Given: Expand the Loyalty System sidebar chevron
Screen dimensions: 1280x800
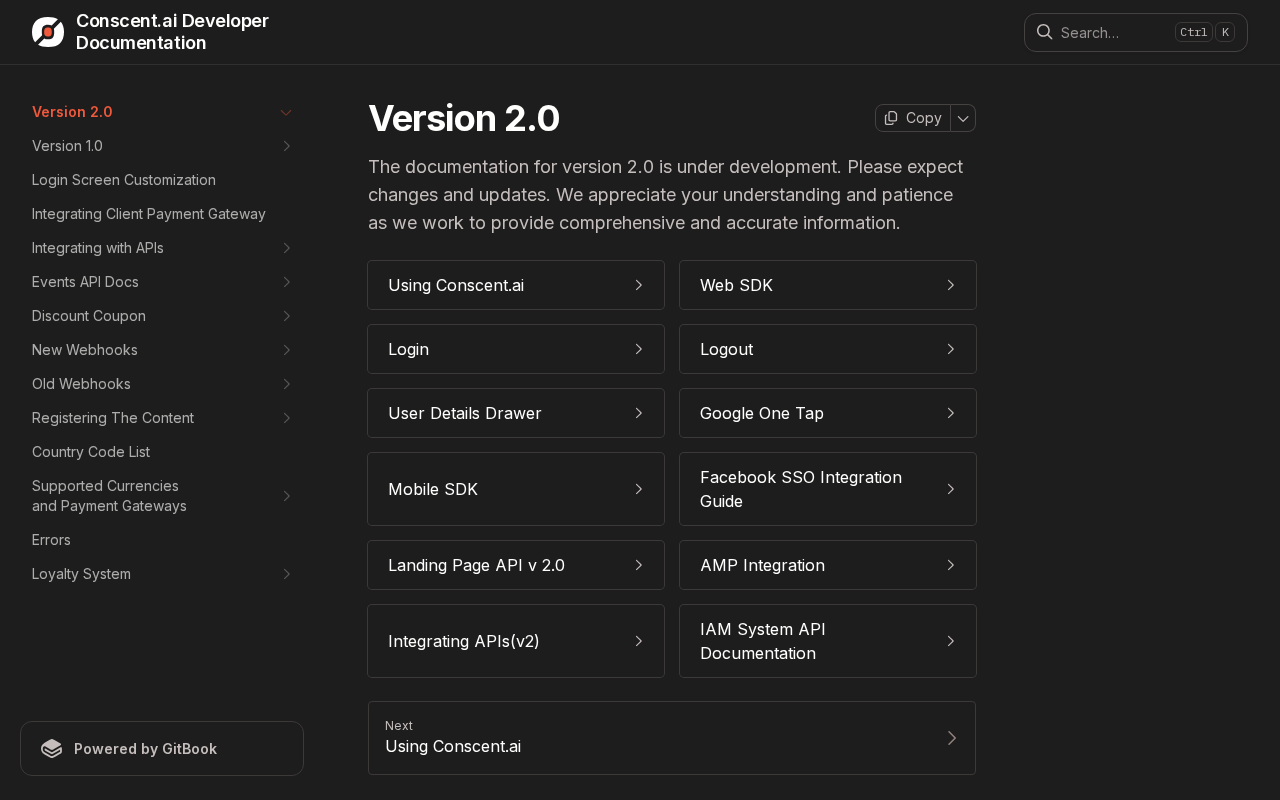Looking at the screenshot, I should (x=286, y=574).
